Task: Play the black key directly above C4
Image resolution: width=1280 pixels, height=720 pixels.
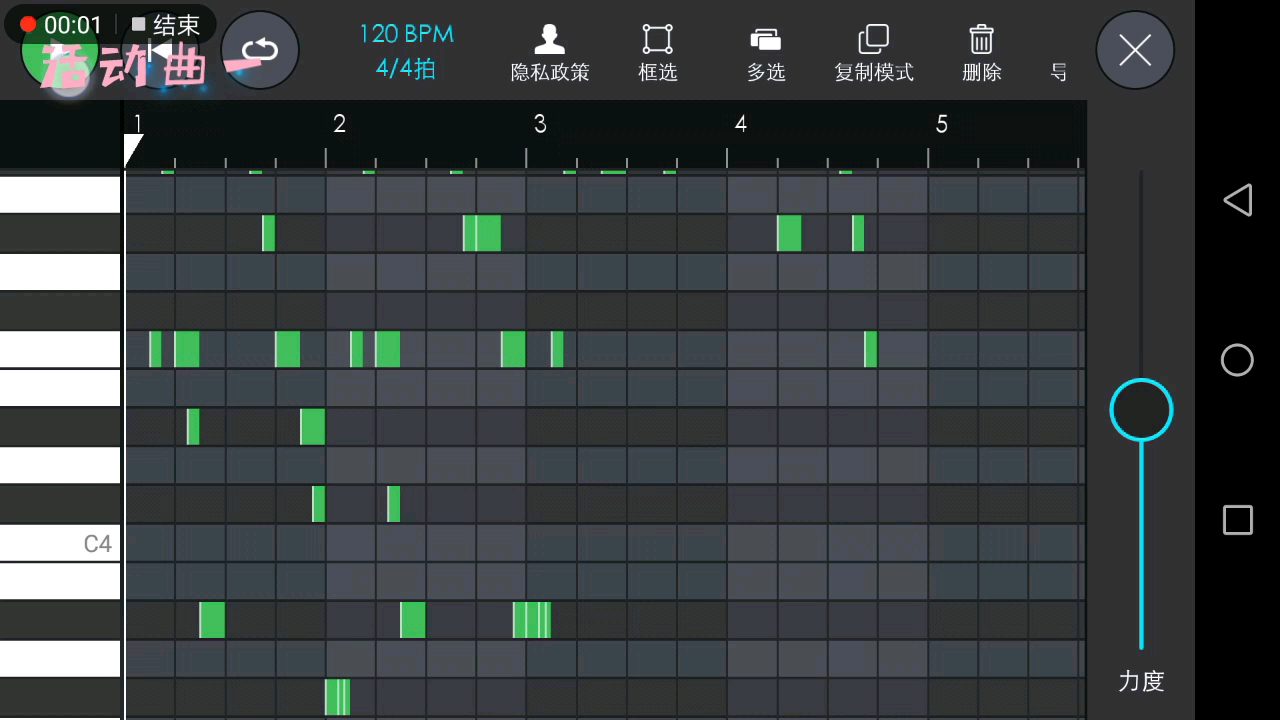Action: [x=60, y=504]
